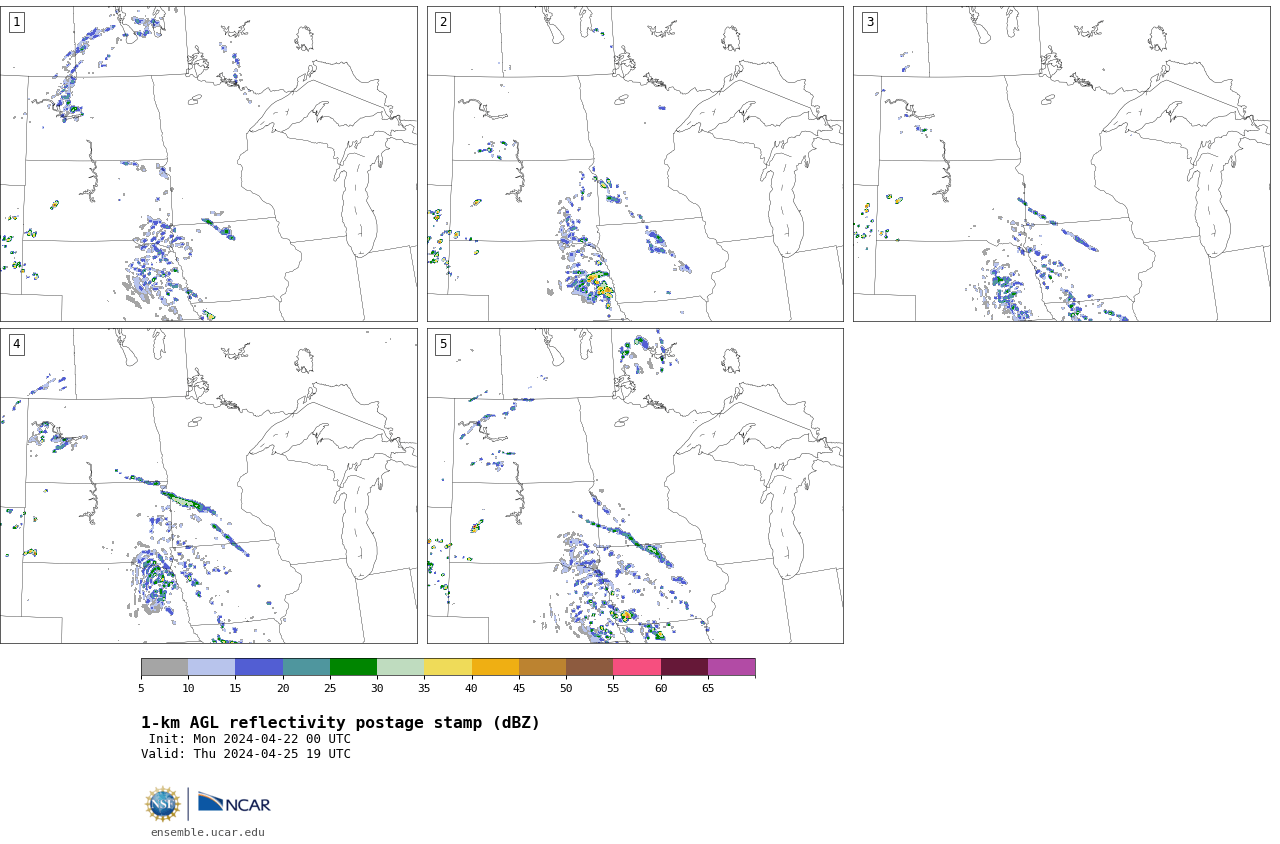This screenshot has width=1280, height=844.
Task: Click the member label box '3'
Action: point(869,22)
